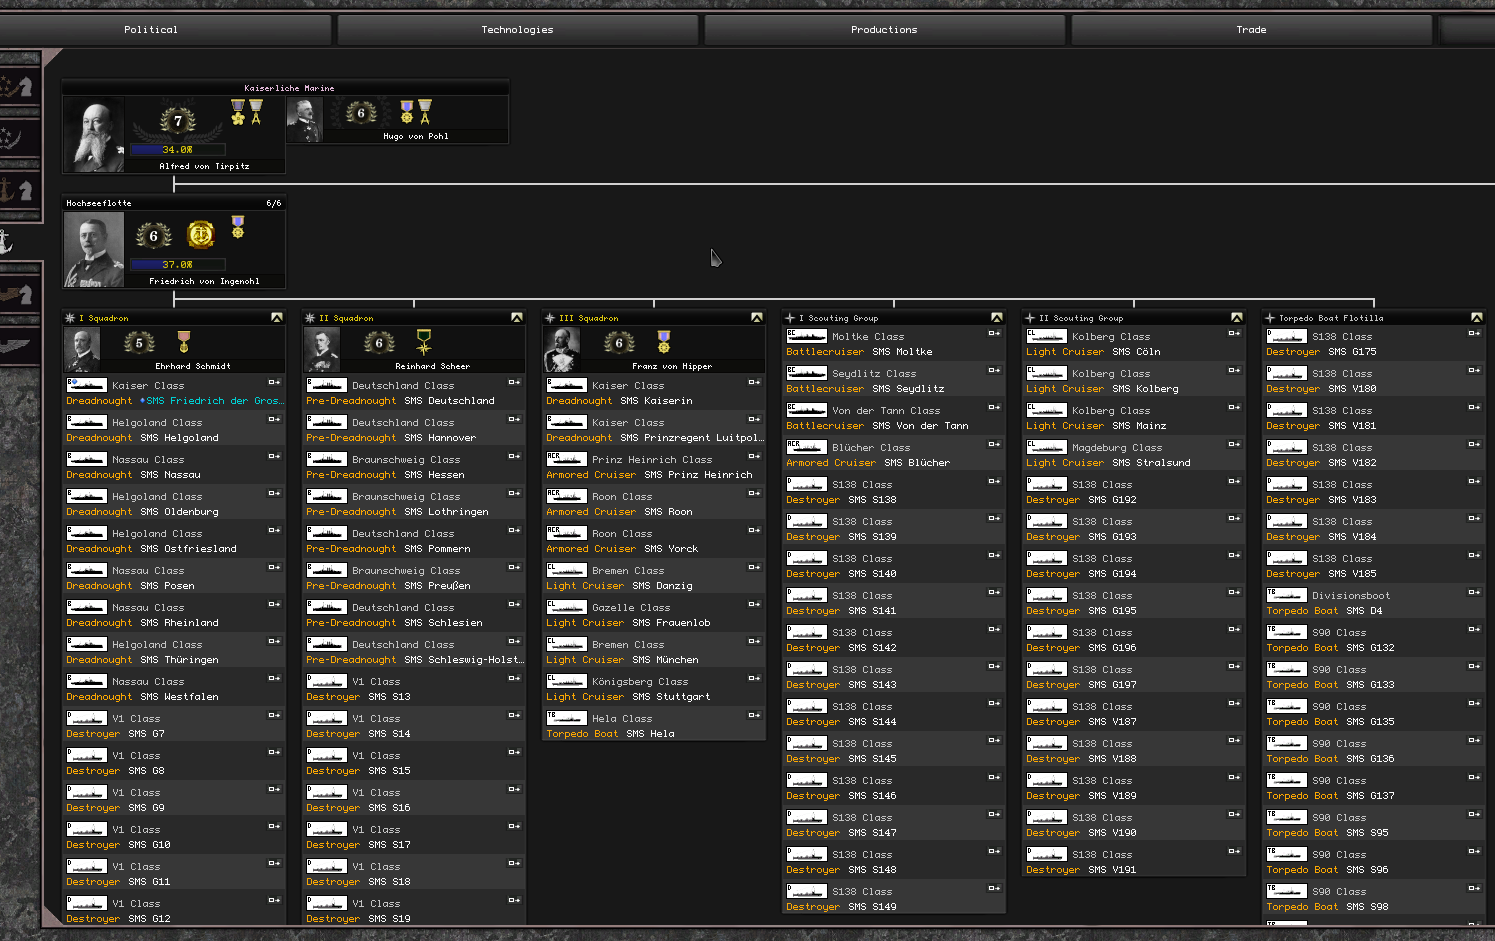Click the SMS Moltke battlecruiser silhouette icon
Viewport: 1495px width, 941px height.
pos(806,337)
